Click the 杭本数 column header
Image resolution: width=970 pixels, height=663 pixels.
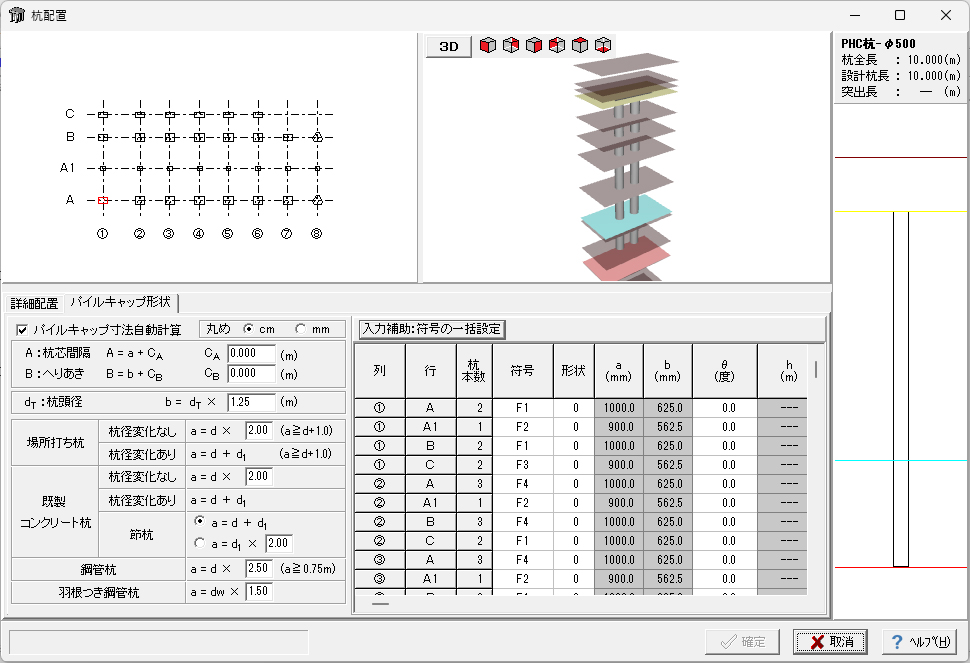click(x=474, y=370)
